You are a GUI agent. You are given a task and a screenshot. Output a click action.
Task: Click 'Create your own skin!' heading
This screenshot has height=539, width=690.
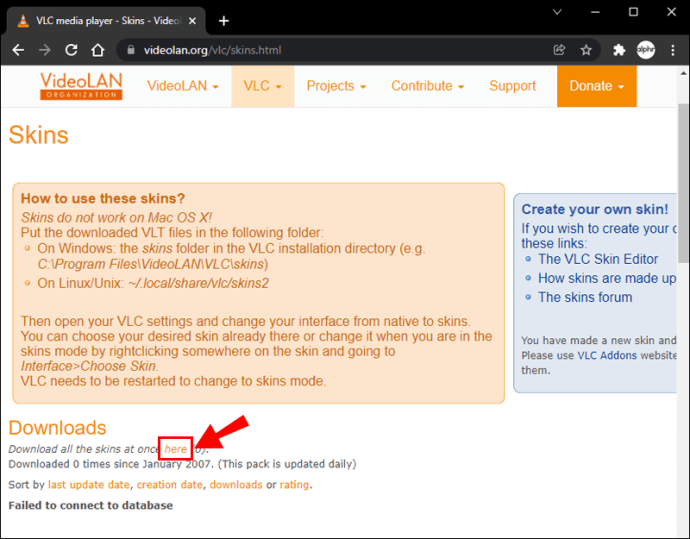point(595,209)
